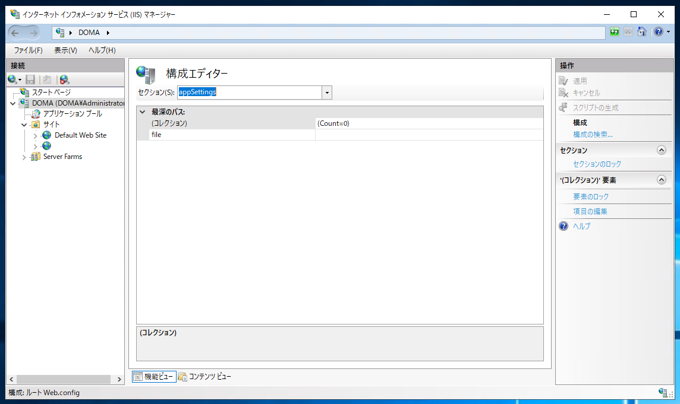
Task: Select the DOMA server node
Action: pyautogui.click(x=78, y=103)
